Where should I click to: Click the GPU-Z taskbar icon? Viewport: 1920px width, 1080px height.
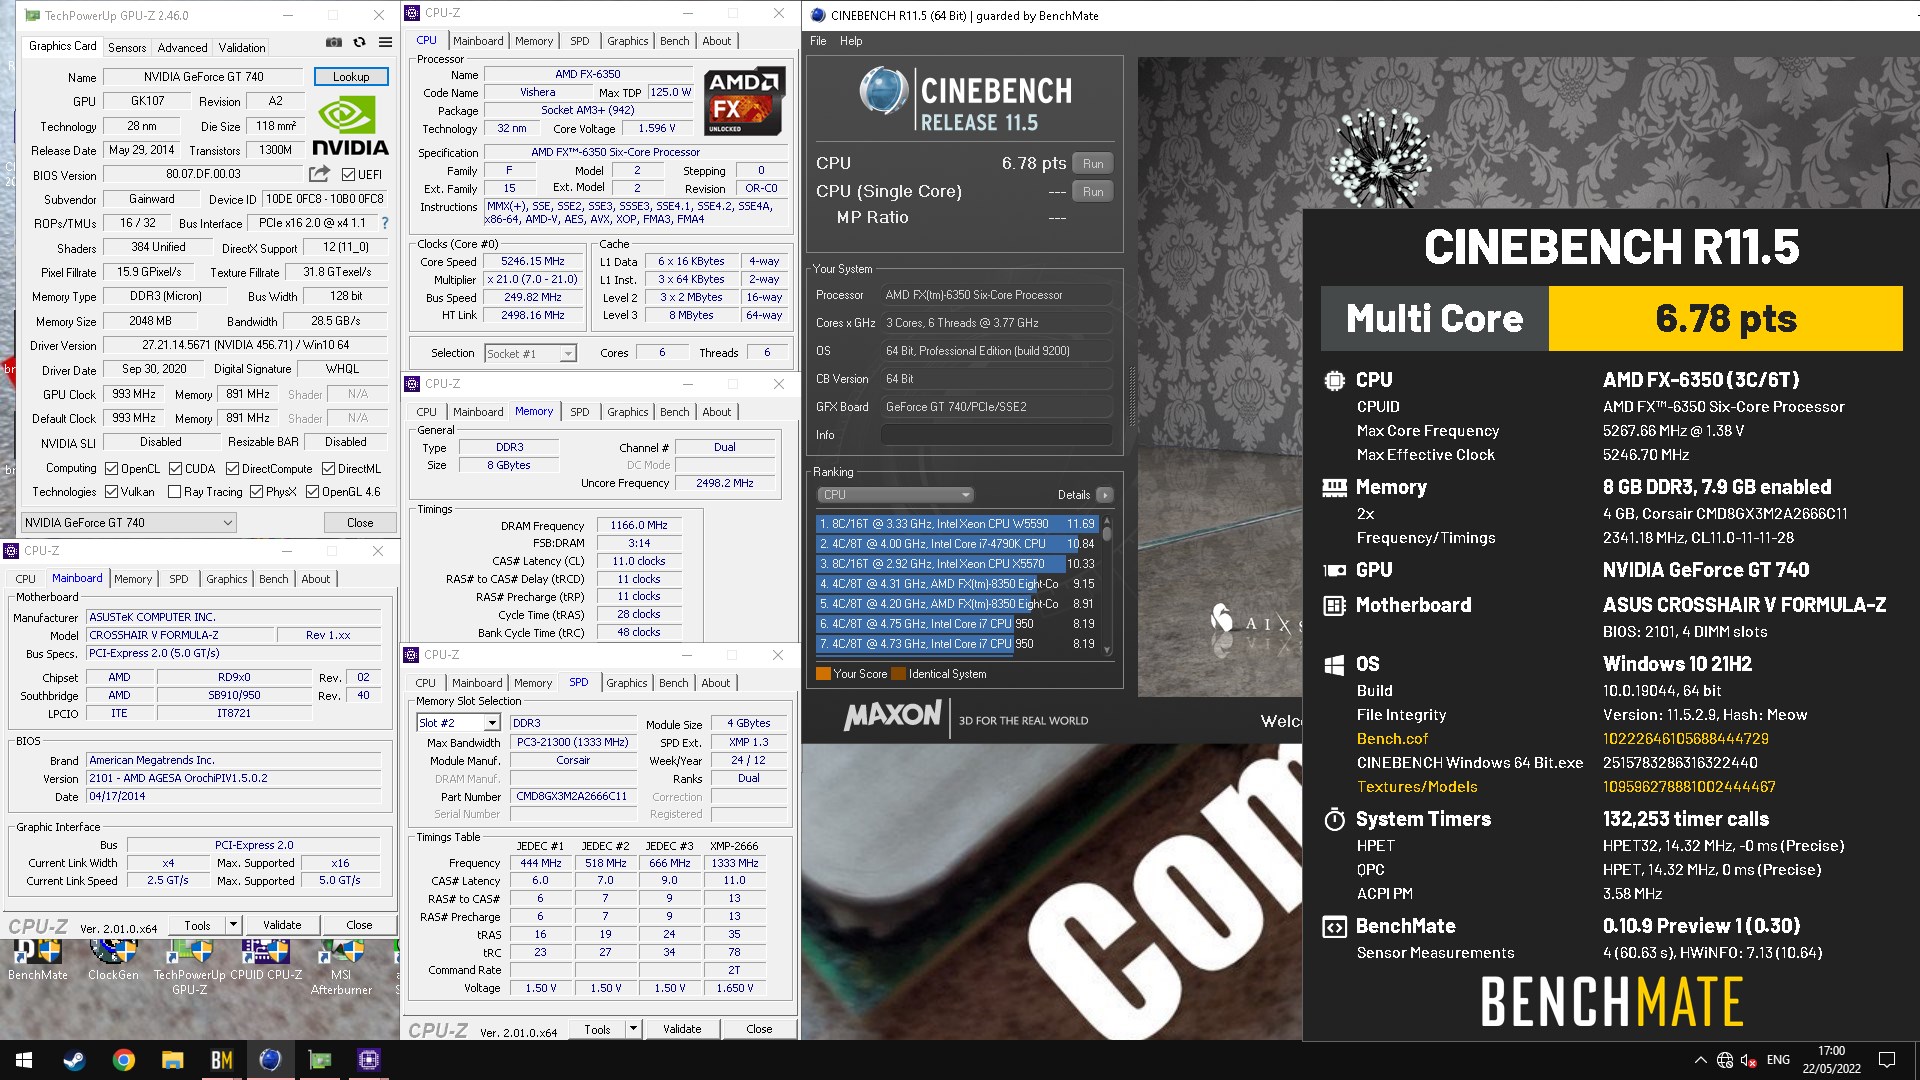tap(319, 1060)
